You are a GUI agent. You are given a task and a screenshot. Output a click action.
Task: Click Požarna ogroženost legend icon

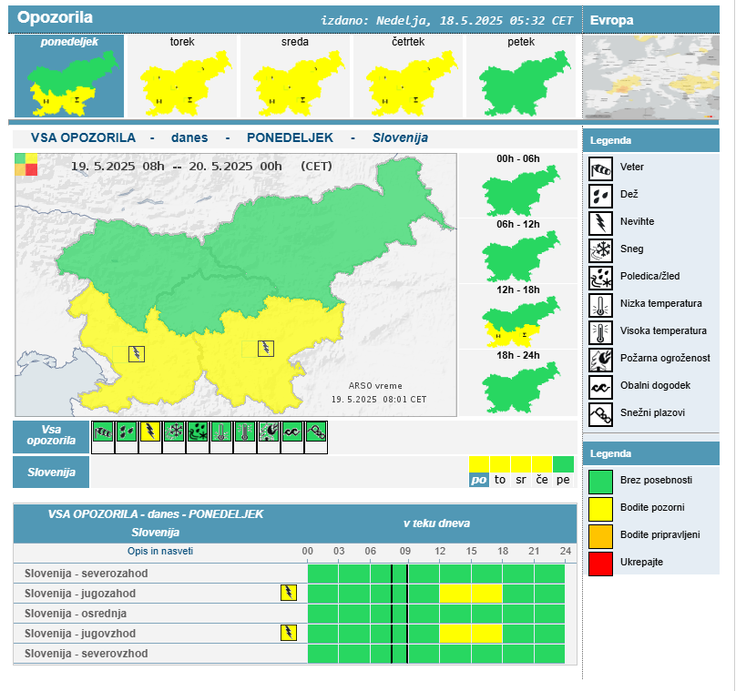click(x=600, y=360)
